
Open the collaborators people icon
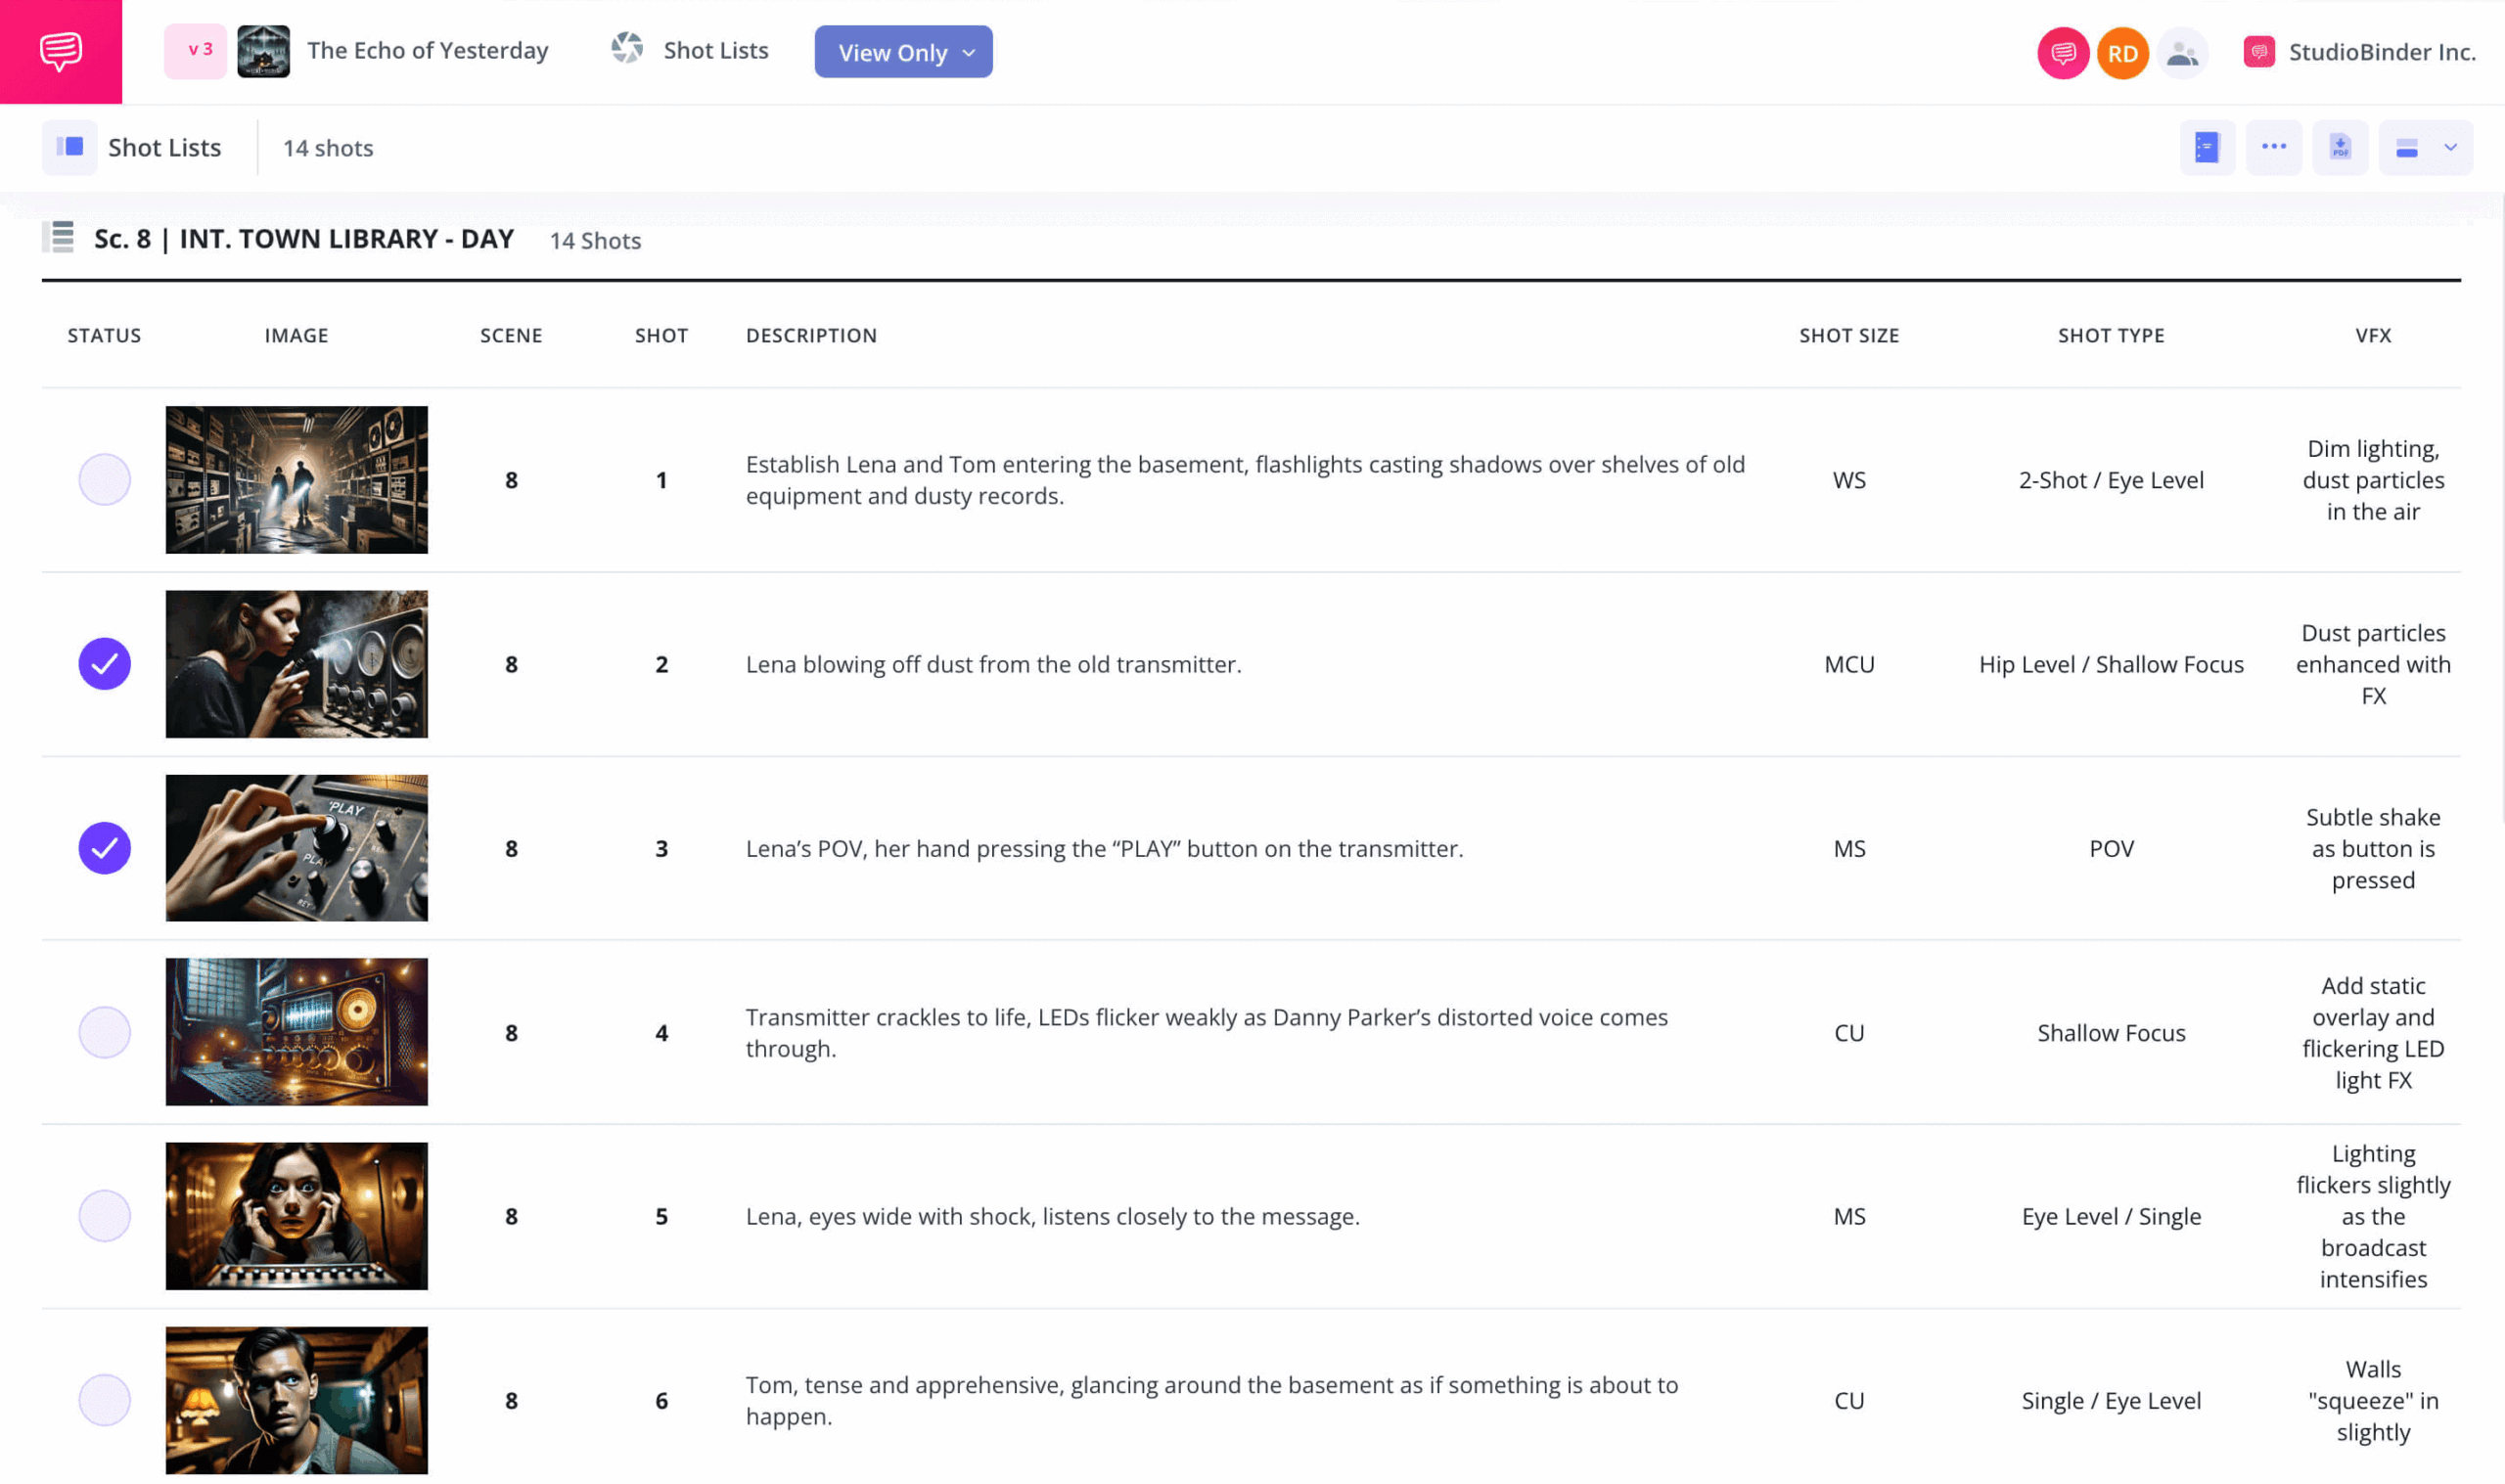coord(2181,53)
